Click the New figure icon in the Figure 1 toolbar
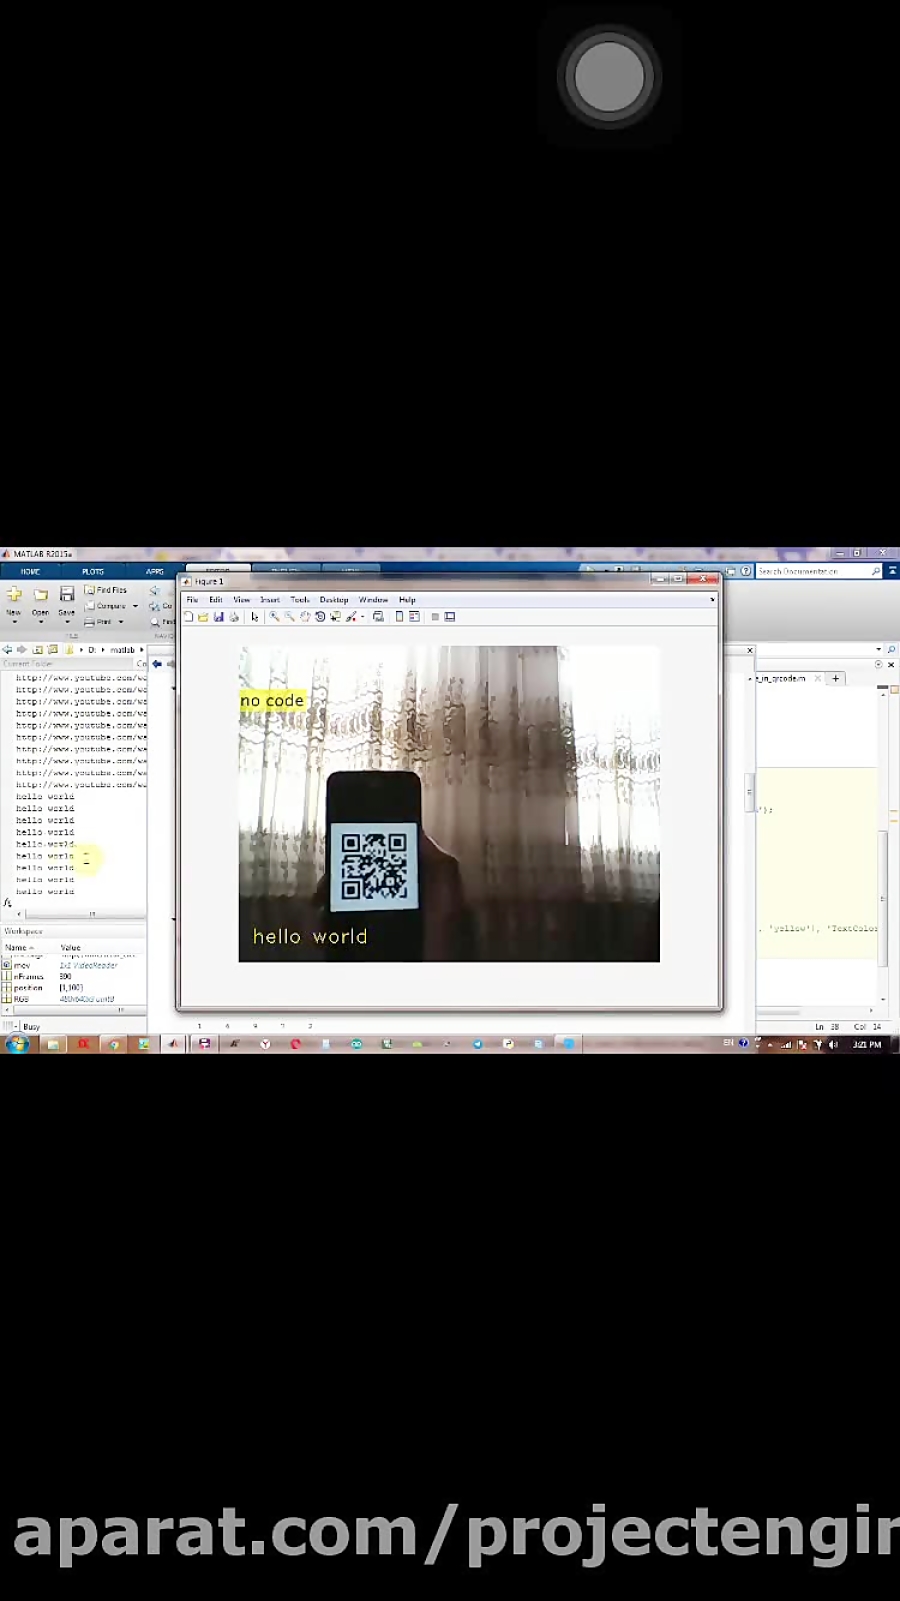Viewport: 900px width, 1601px height. [x=188, y=617]
